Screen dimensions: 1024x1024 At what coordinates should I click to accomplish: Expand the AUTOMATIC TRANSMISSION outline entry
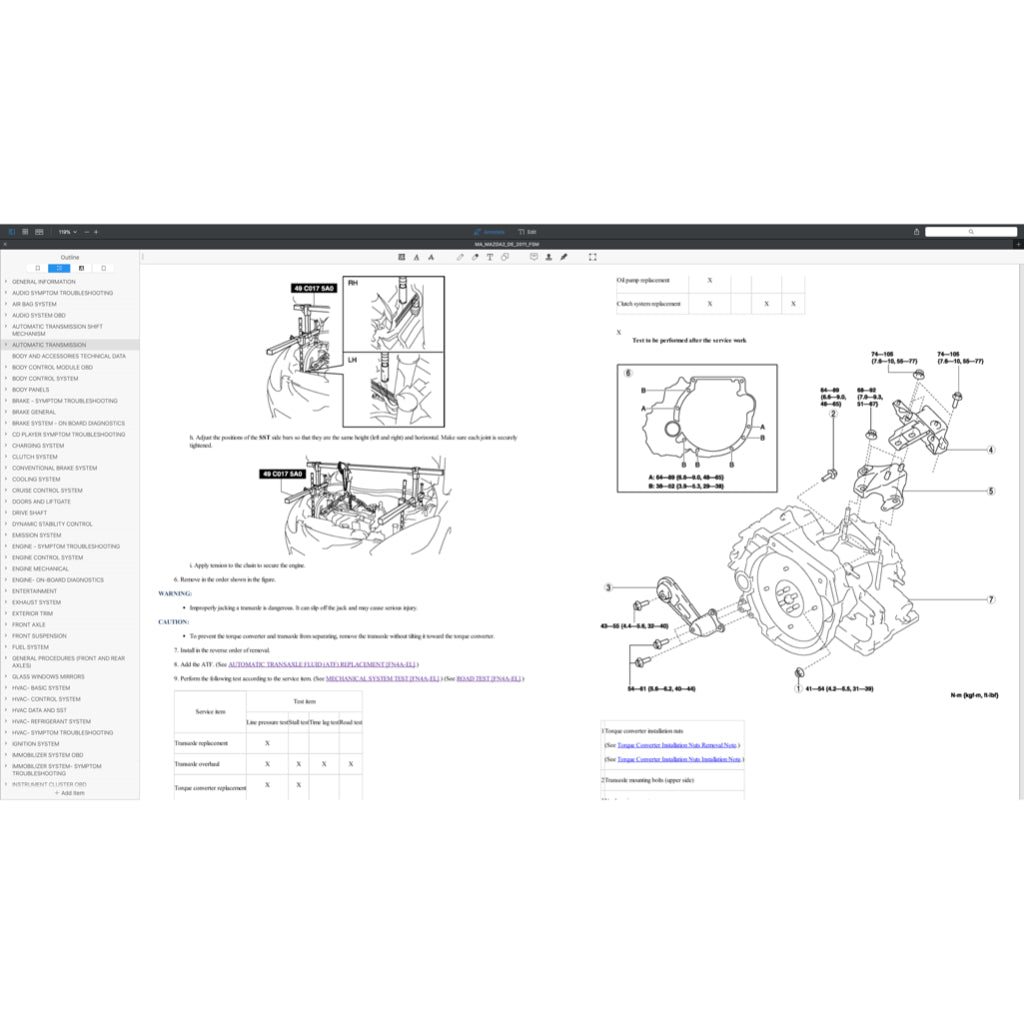coord(7,344)
